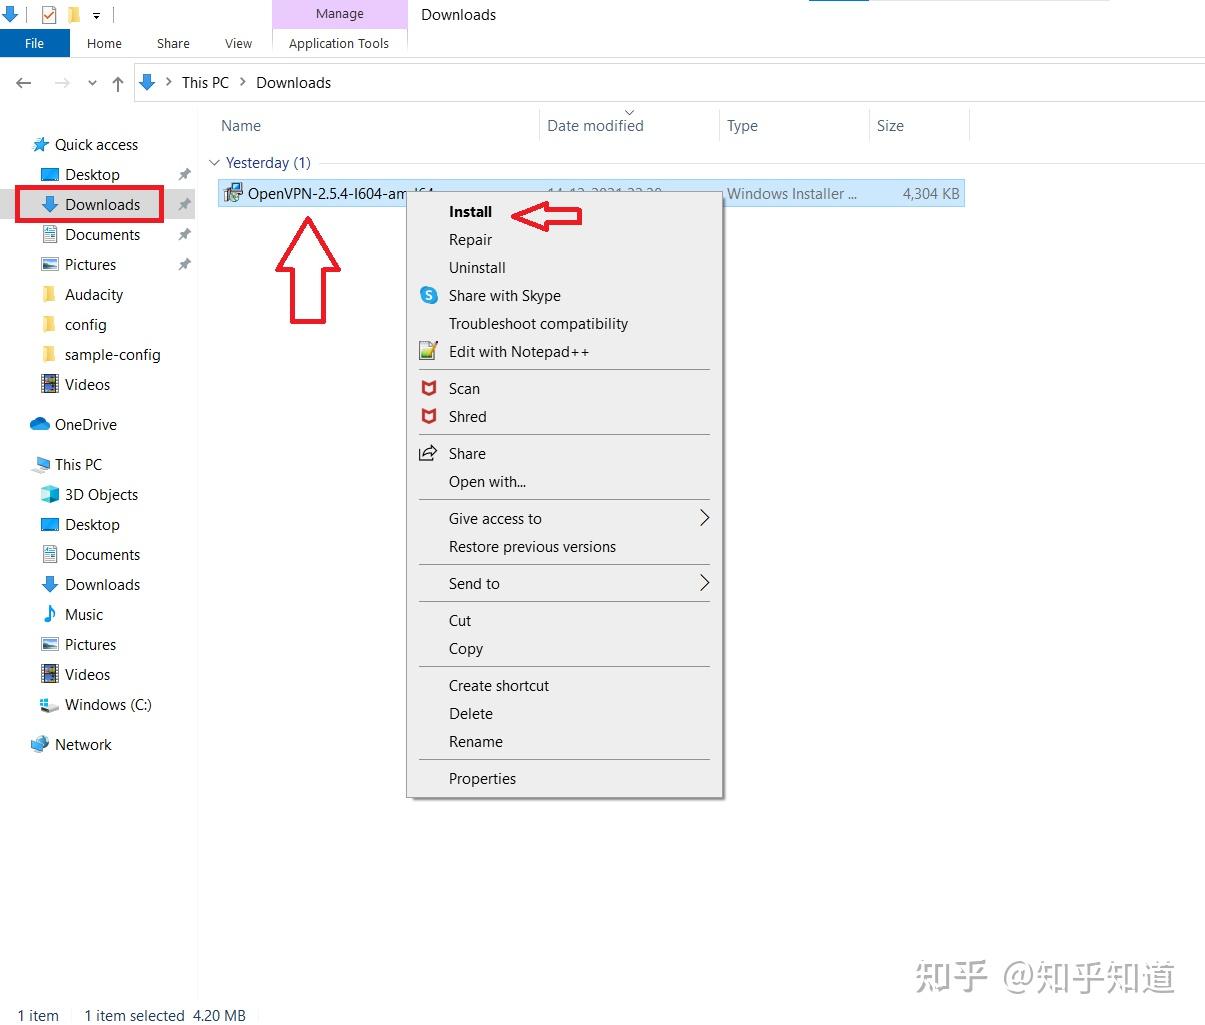Screen dimensions: 1205x1025
Task: Open Music under This PC
Action: click(84, 615)
